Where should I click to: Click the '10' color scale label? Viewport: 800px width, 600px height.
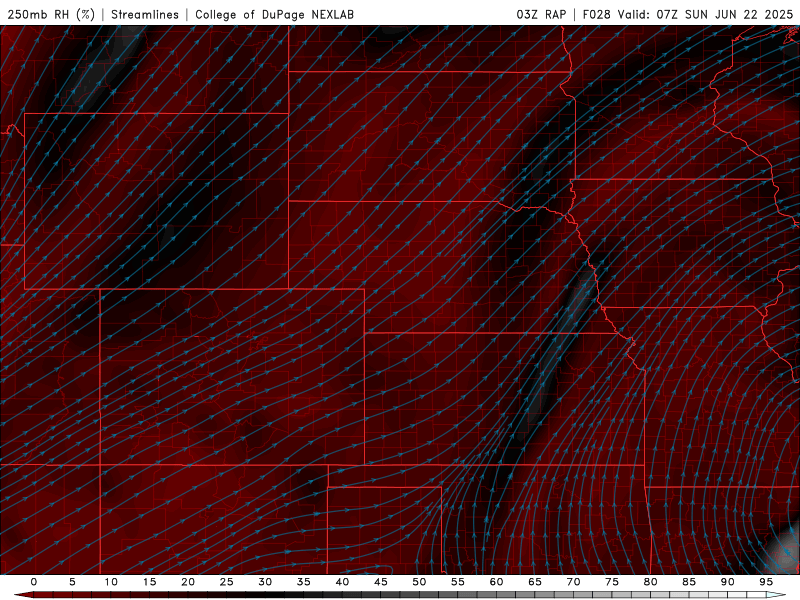(111, 582)
